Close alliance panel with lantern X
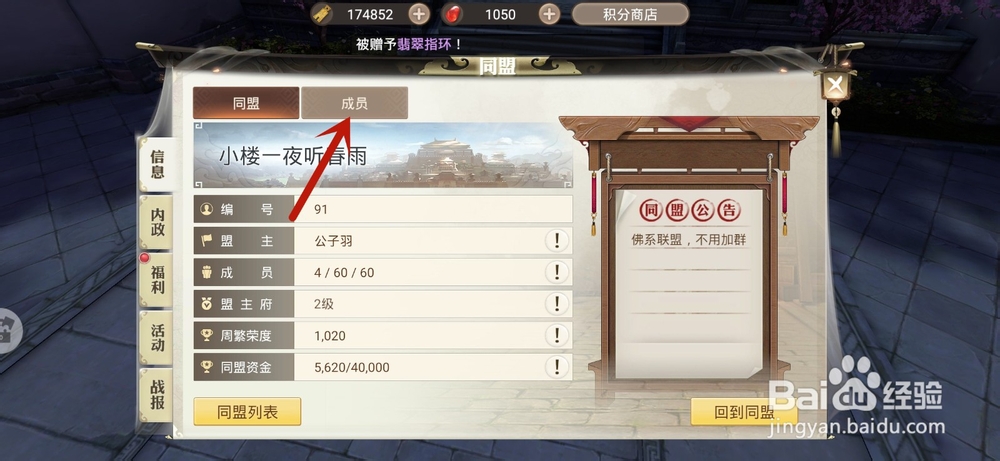Image resolution: width=1000 pixels, height=461 pixels. pyautogui.click(x=836, y=84)
